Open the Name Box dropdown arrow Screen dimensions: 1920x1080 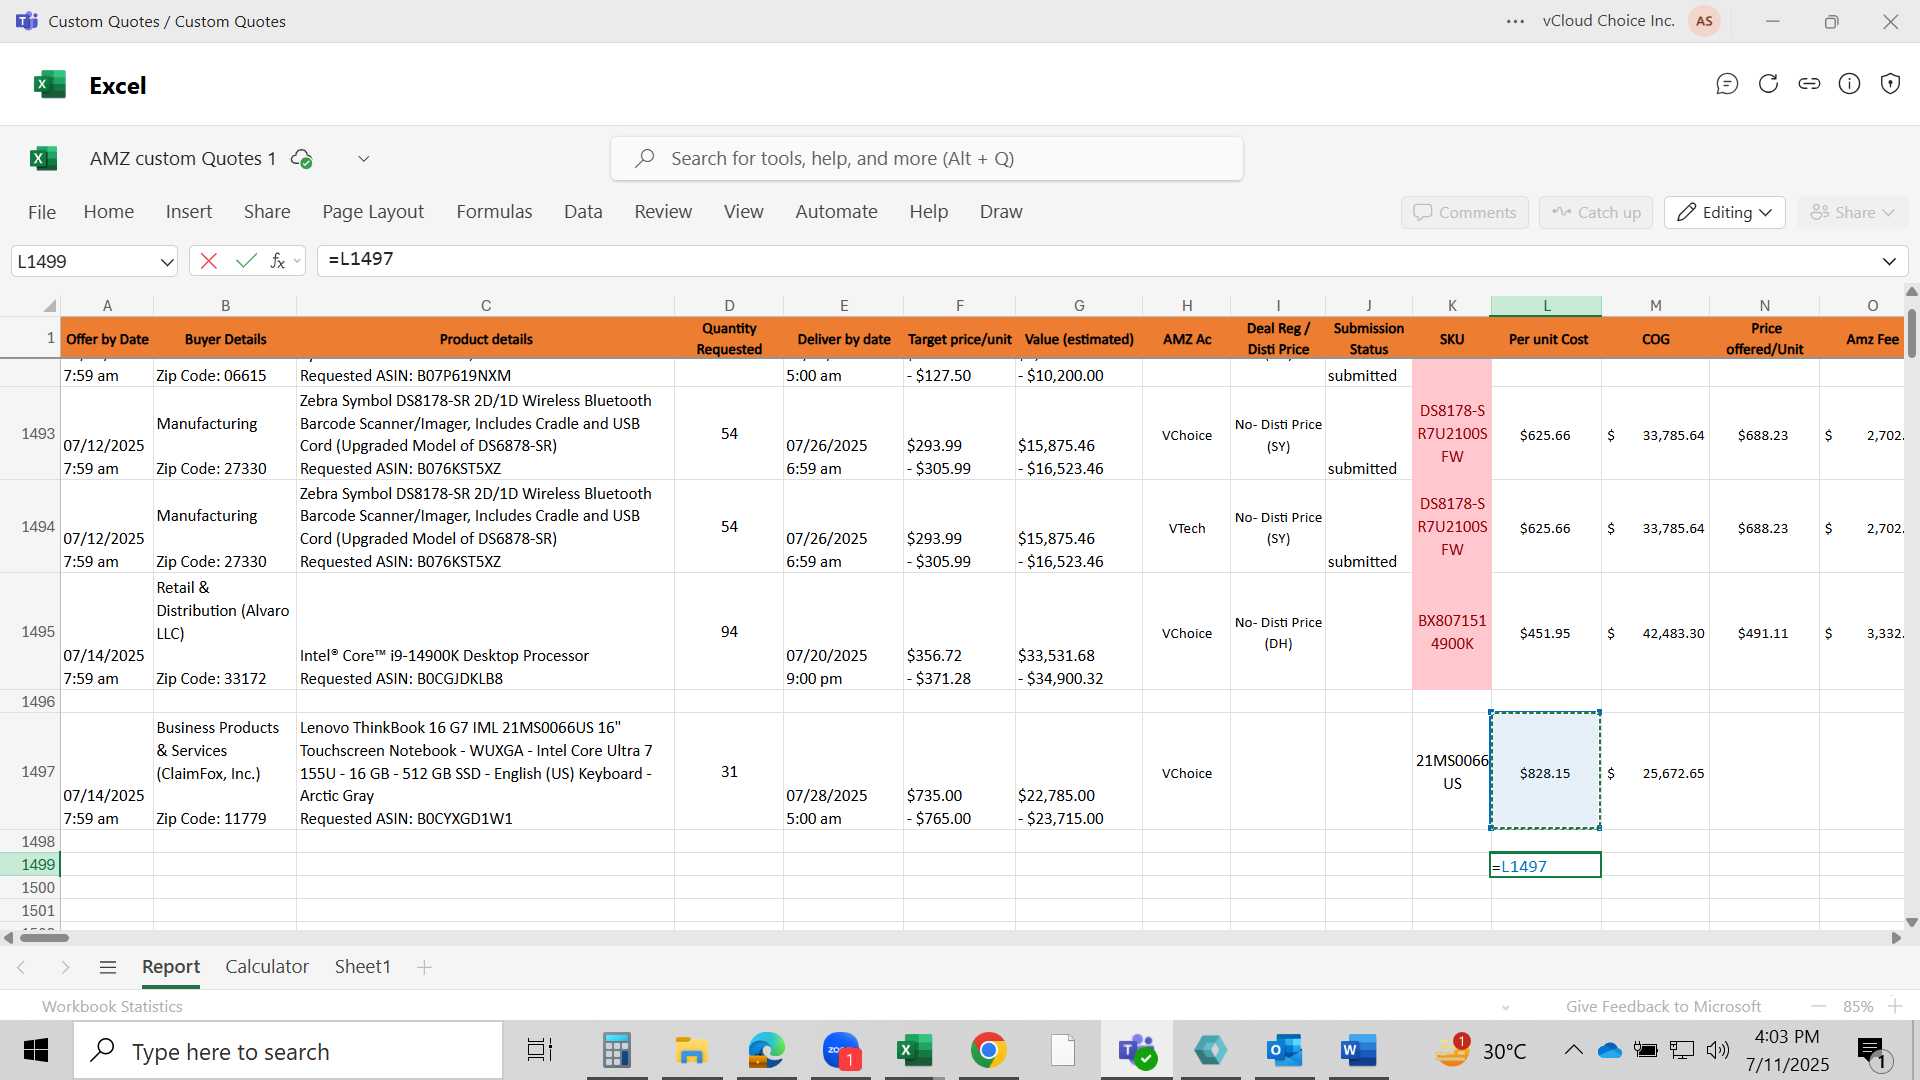tap(166, 262)
